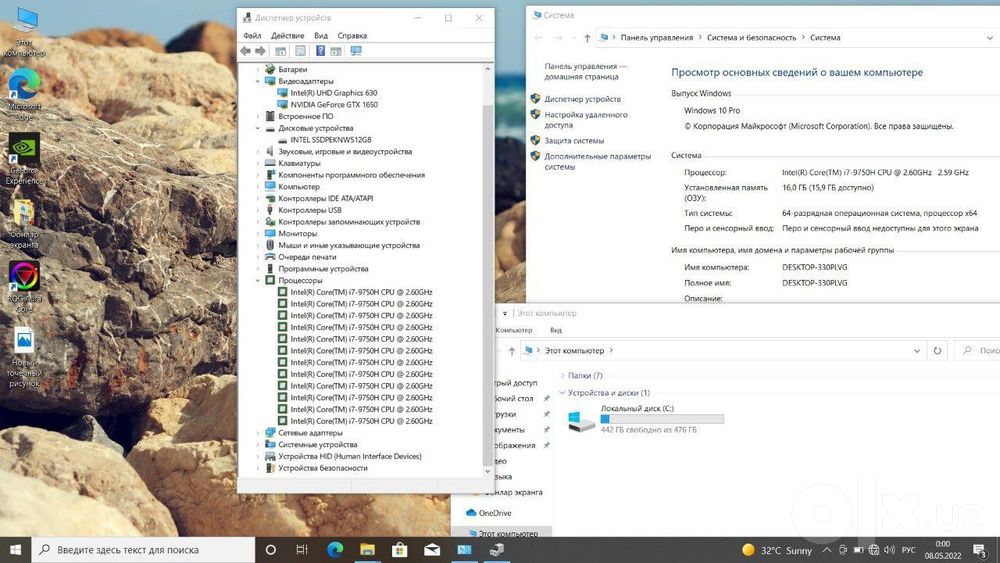Open Microsoft Edge from the taskbar
Viewport: 1000px width, 563px height.
[335, 550]
